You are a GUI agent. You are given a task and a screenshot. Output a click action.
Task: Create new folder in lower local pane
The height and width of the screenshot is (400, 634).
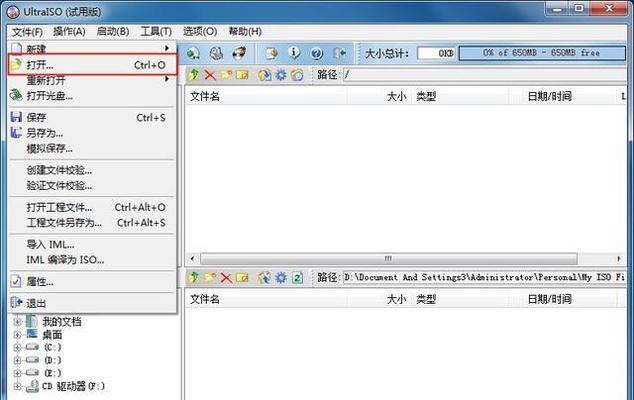coord(210,277)
